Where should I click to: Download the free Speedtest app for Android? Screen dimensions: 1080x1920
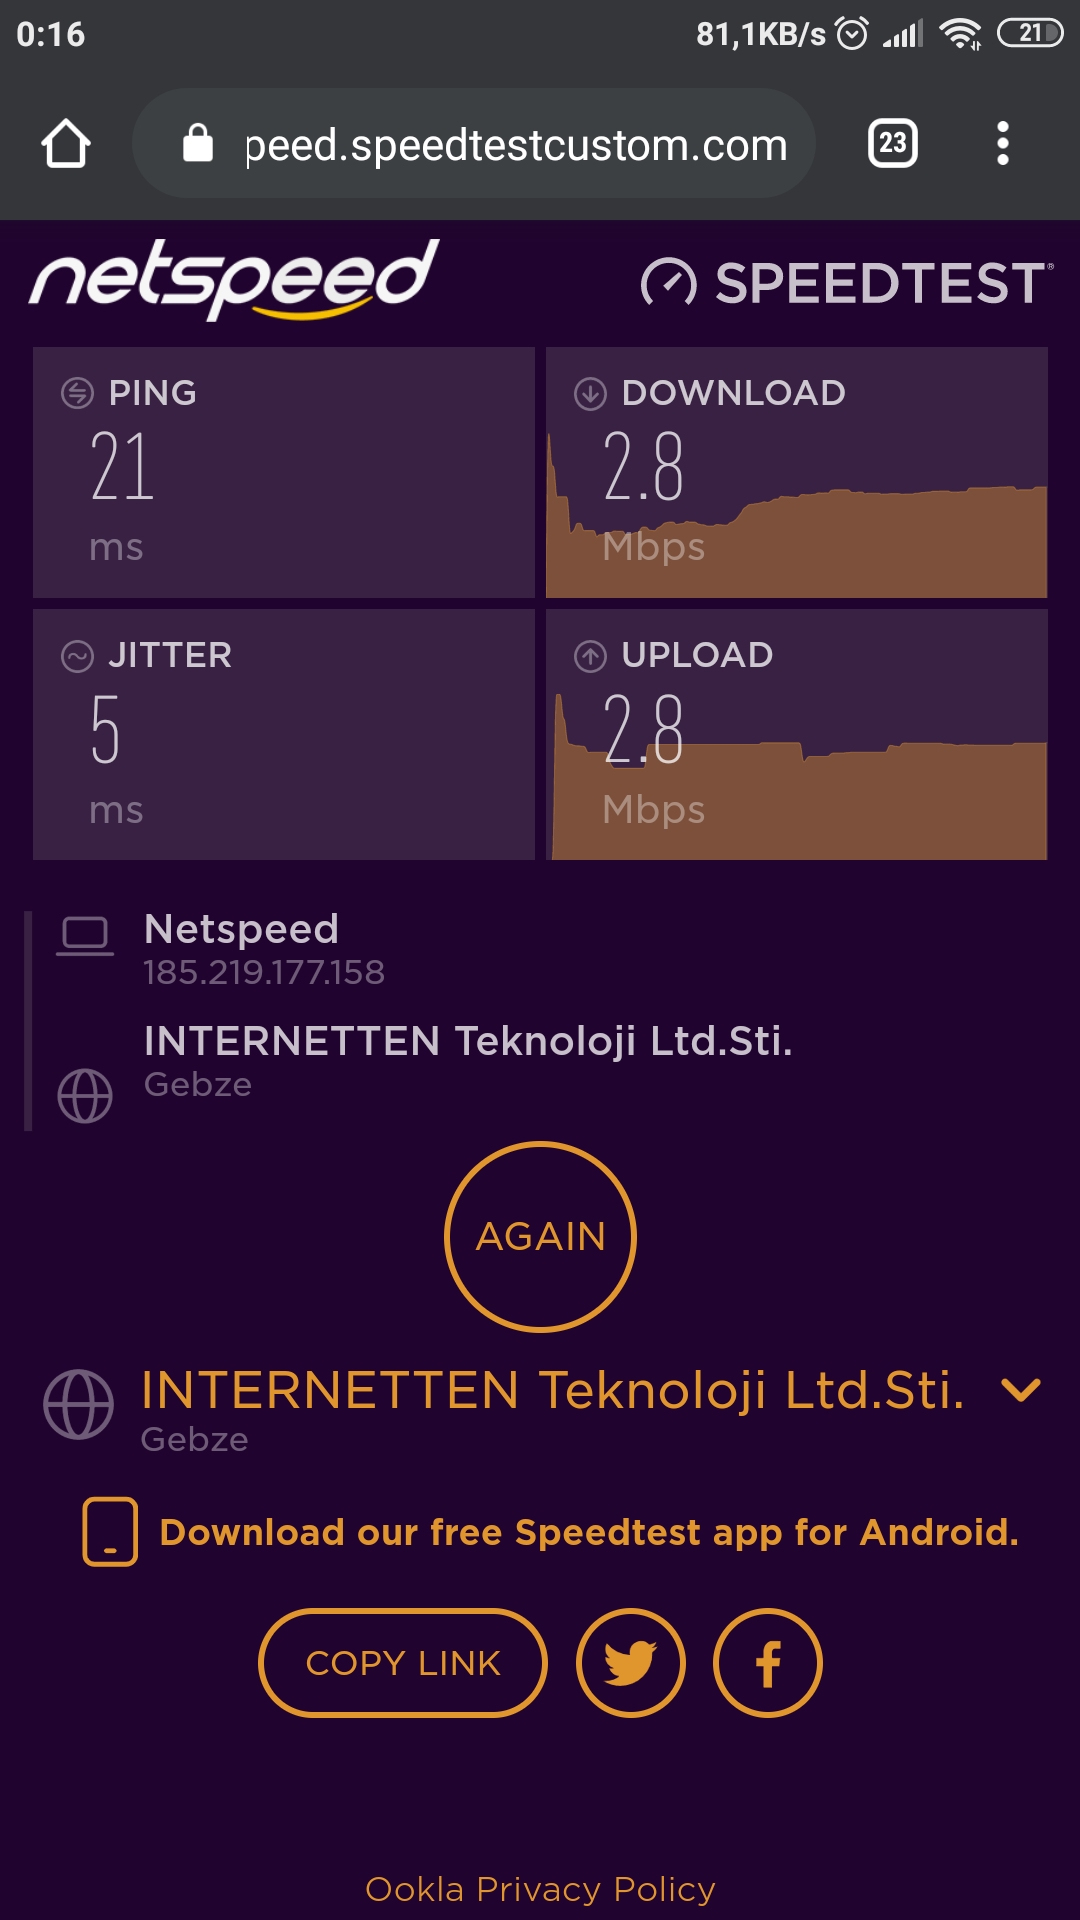589,1532
